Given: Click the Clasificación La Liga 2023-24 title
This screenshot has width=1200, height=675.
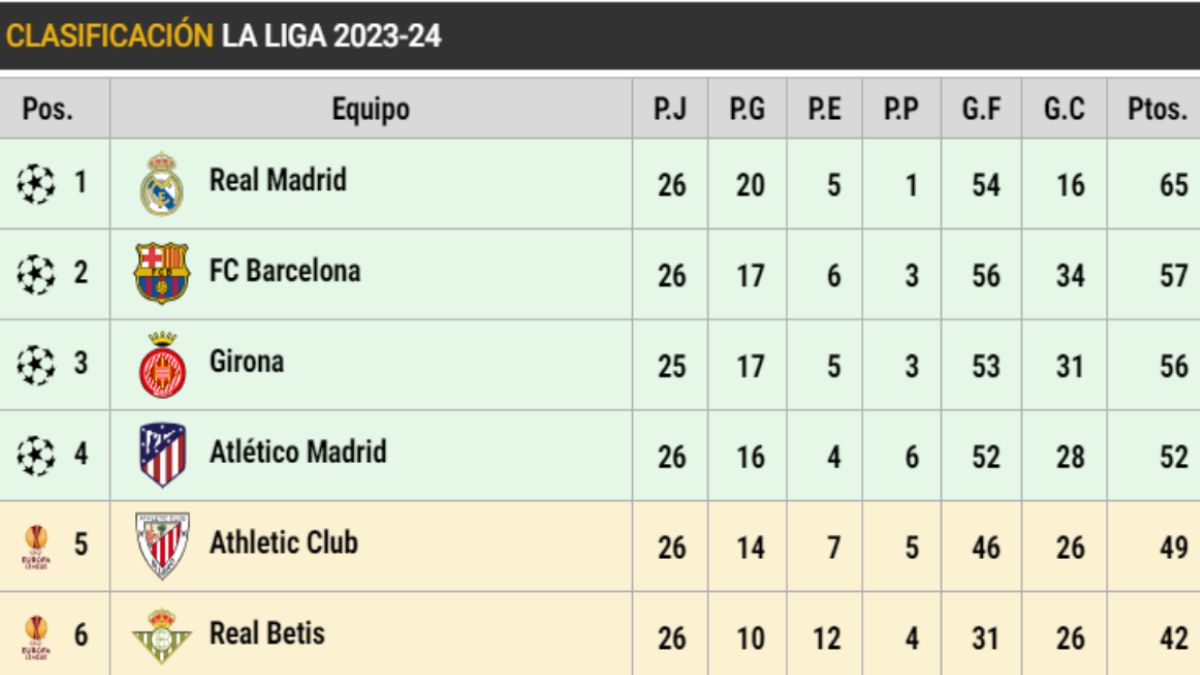Looking at the screenshot, I should (224, 36).
